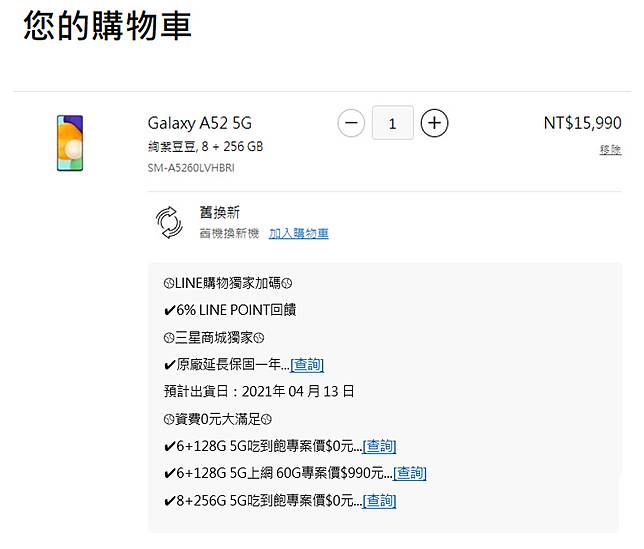Image resolution: width=644 pixels, height=549 pixels.
Task: Click the 絢紫豆豆, 8 + 256 GB spec text
Action: tap(205, 147)
